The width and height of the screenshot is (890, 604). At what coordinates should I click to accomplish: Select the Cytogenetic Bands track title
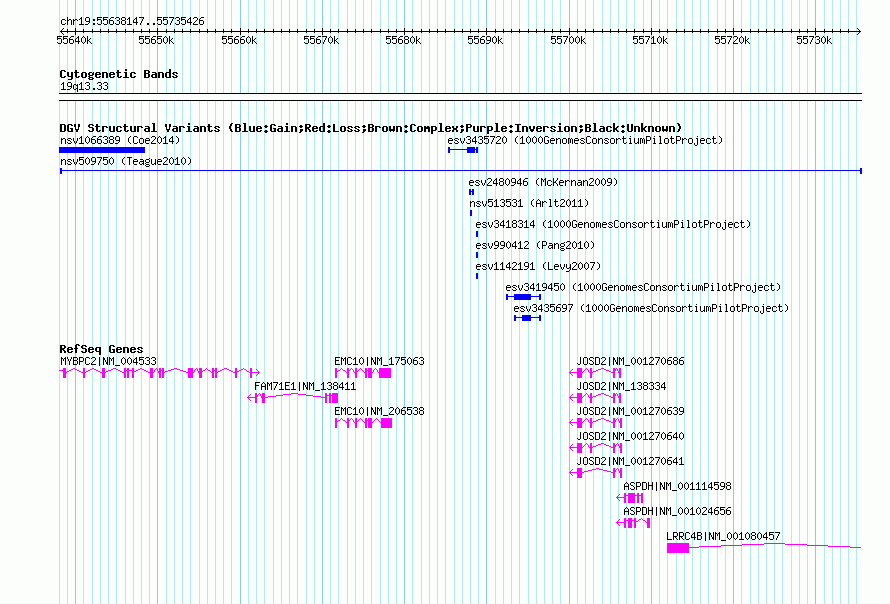coord(119,74)
